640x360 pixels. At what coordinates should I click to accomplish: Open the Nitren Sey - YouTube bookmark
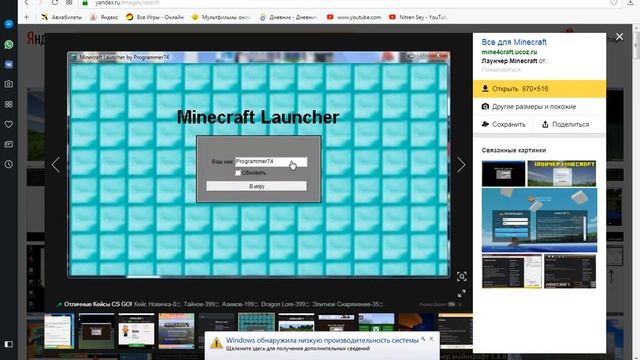[418, 17]
